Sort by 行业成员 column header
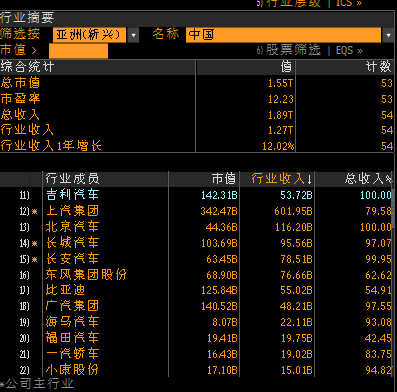Viewport: 397px width, 392px height. pyautogui.click(x=72, y=179)
